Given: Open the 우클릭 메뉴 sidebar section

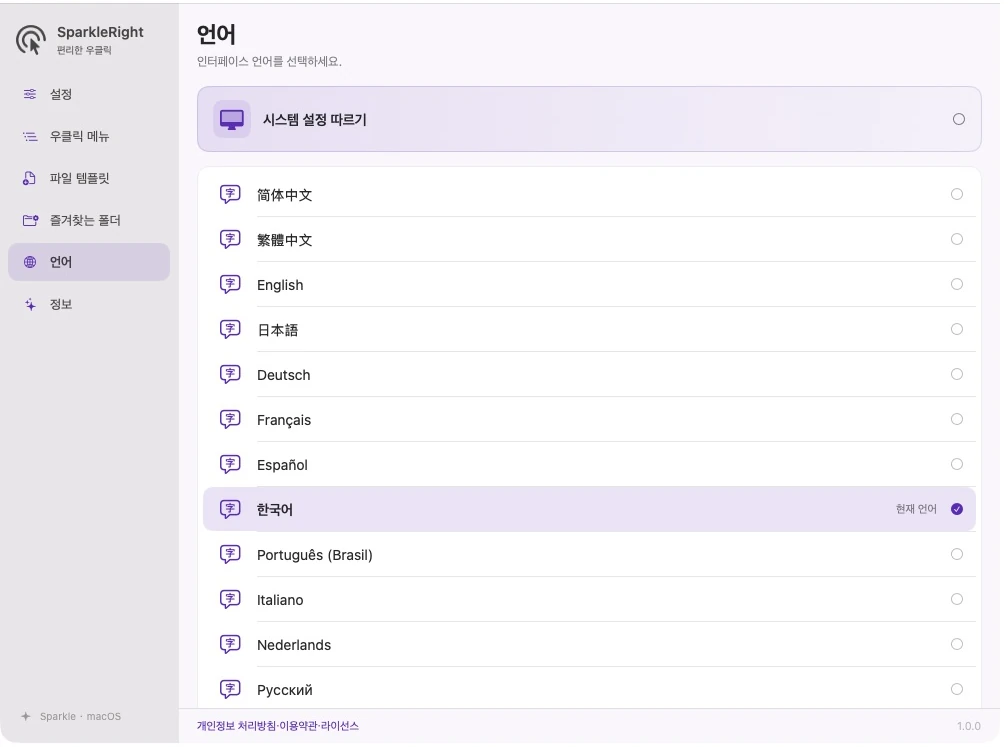Looking at the screenshot, I should coord(89,136).
